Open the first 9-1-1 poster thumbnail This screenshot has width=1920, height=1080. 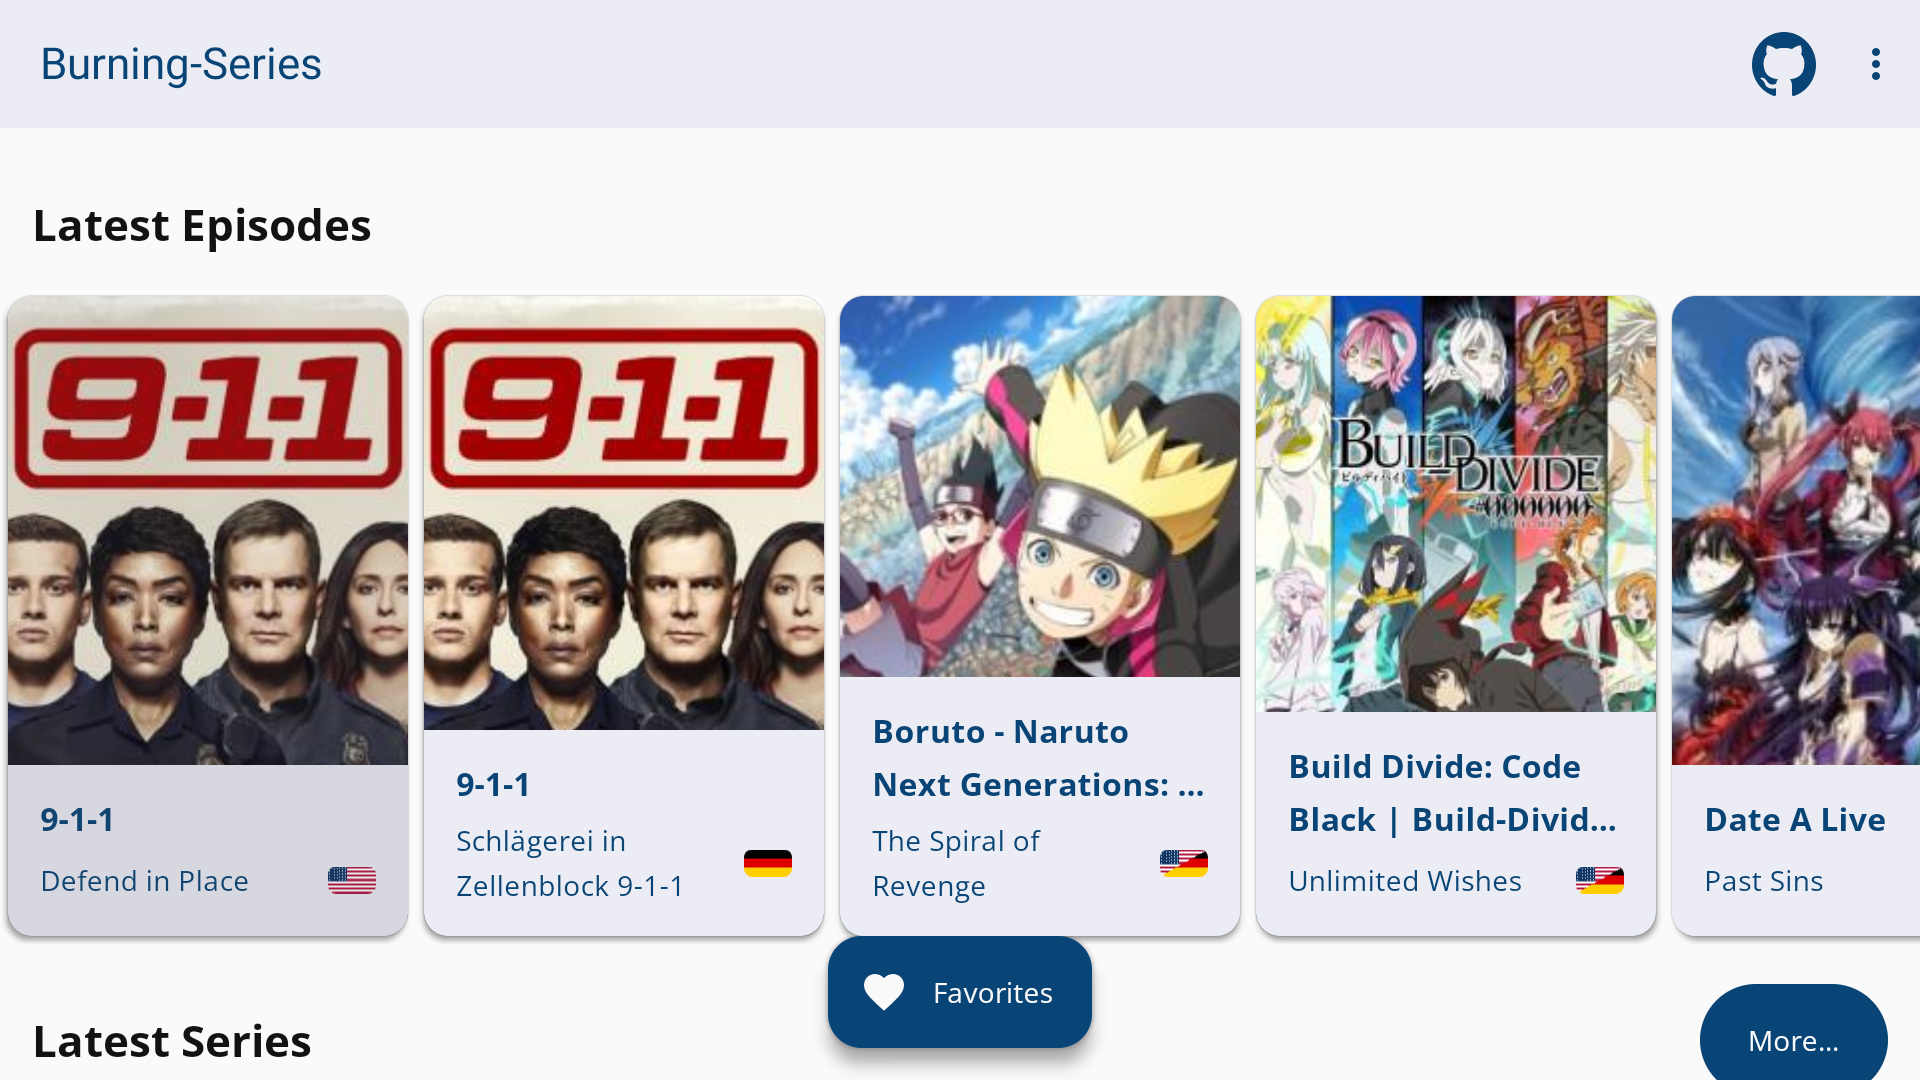(208, 530)
